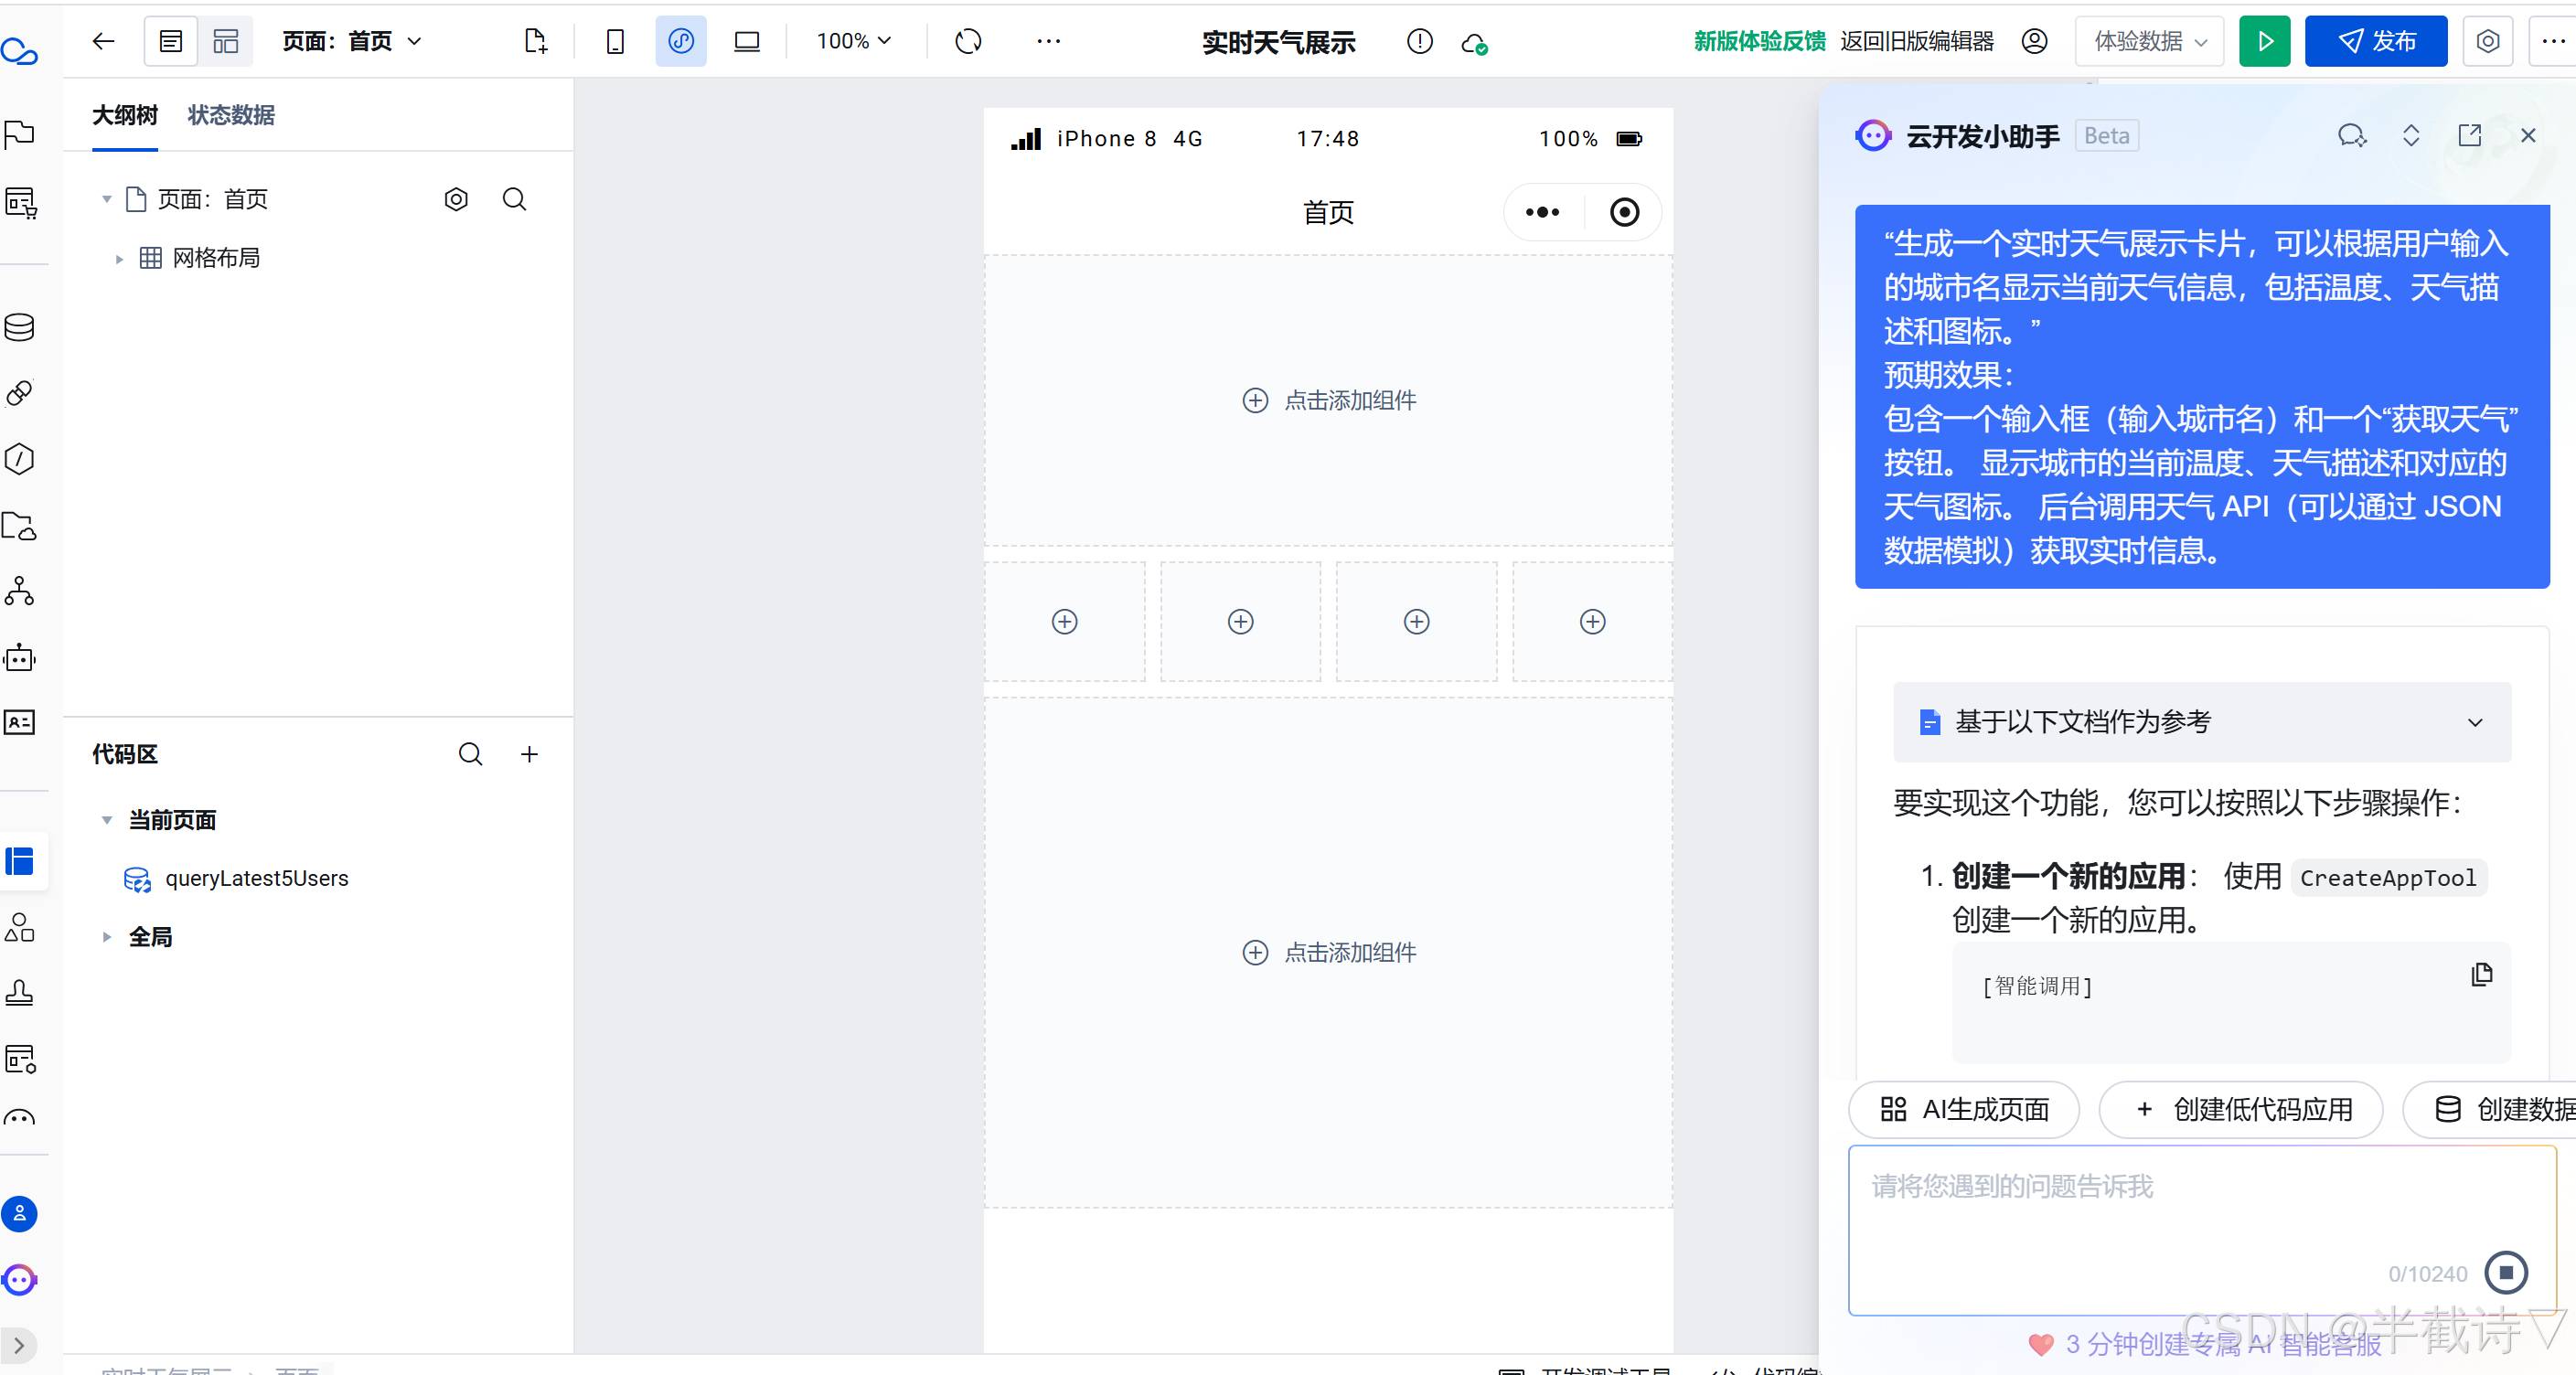The height and width of the screenshot is (1375, 2576).
Task: Select the mini program preview mode icon
Action: (x=681, y=41)
